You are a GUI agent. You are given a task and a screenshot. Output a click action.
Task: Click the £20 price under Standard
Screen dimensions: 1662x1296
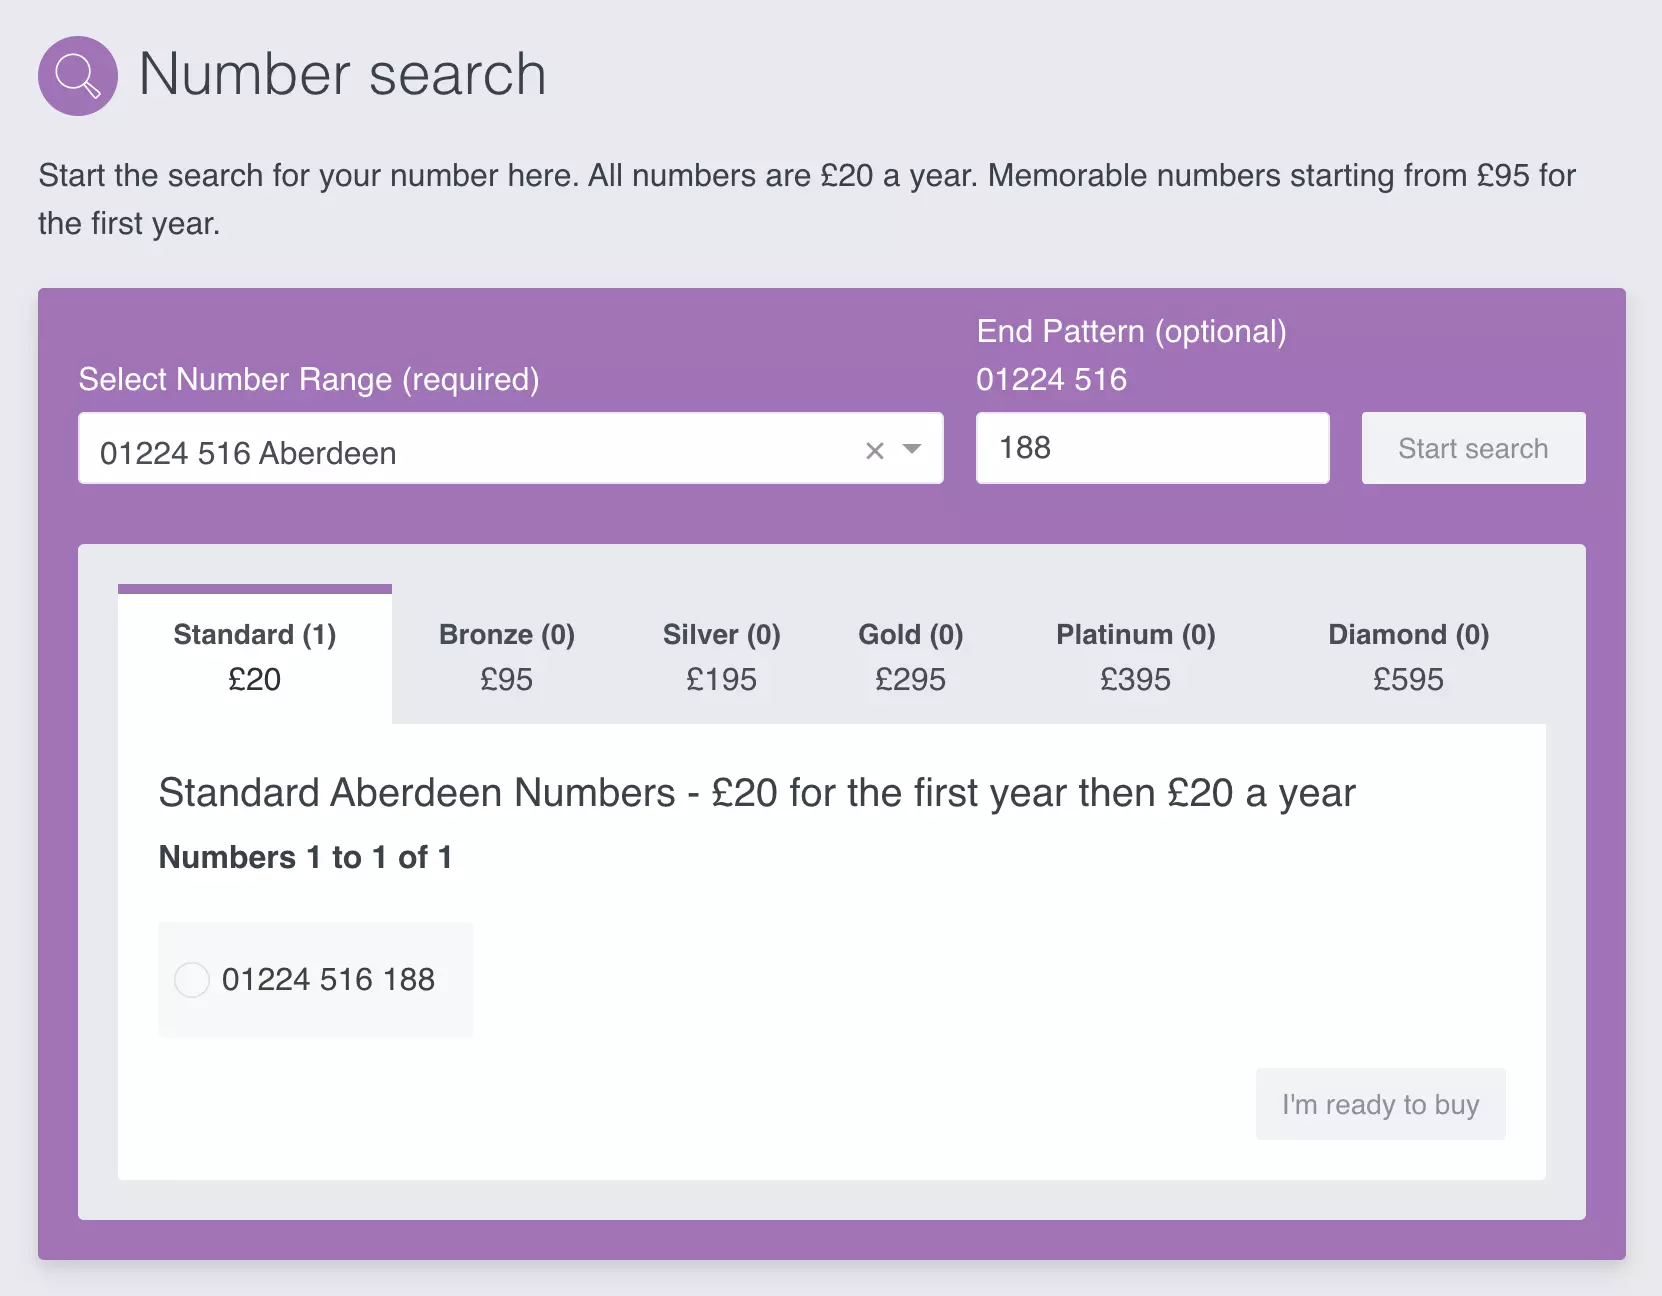255,679
